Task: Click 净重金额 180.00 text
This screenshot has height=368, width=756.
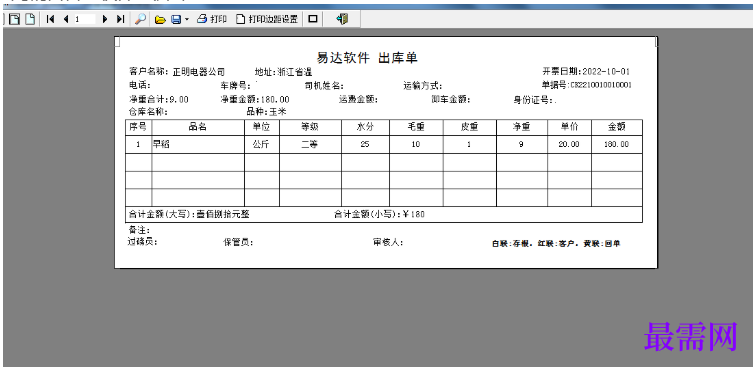Action: click(255, 100)
